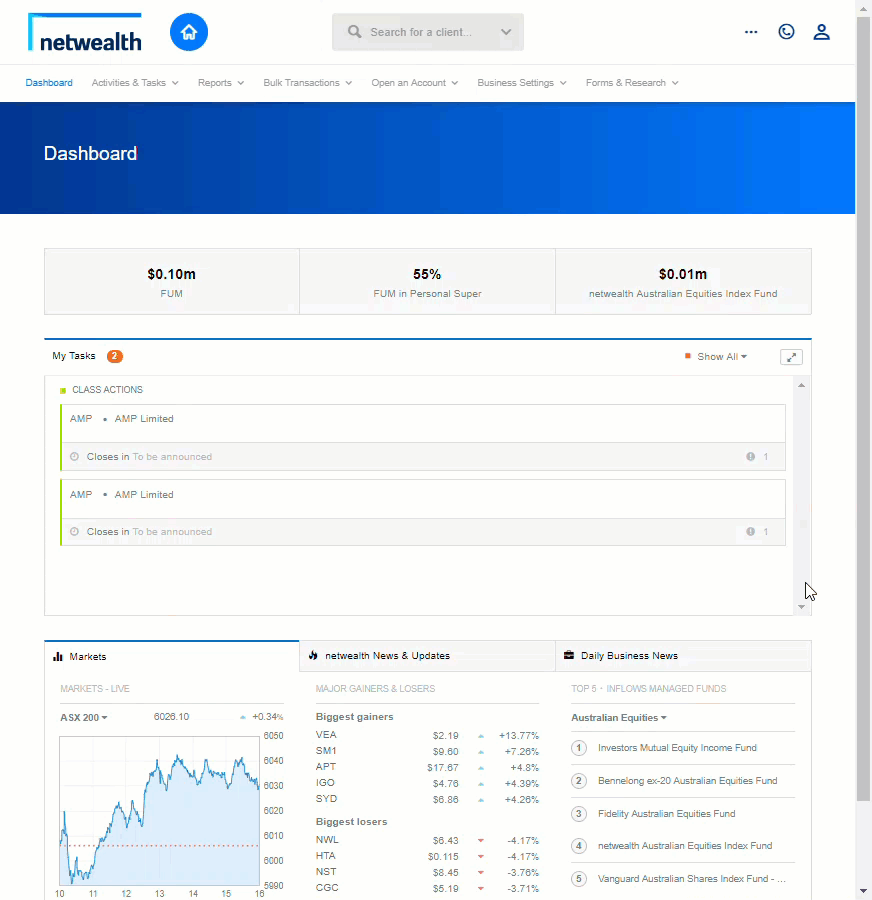Click the Search for a client field
Image resolution: width=872 pixels, height=900 pixels.
point(428,32)
